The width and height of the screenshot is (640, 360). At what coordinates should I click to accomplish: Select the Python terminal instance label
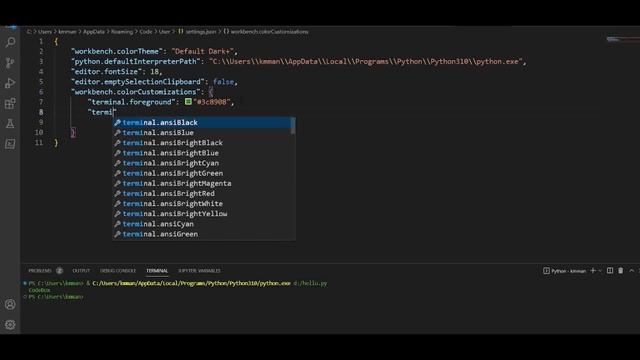[x=564, y=271]
